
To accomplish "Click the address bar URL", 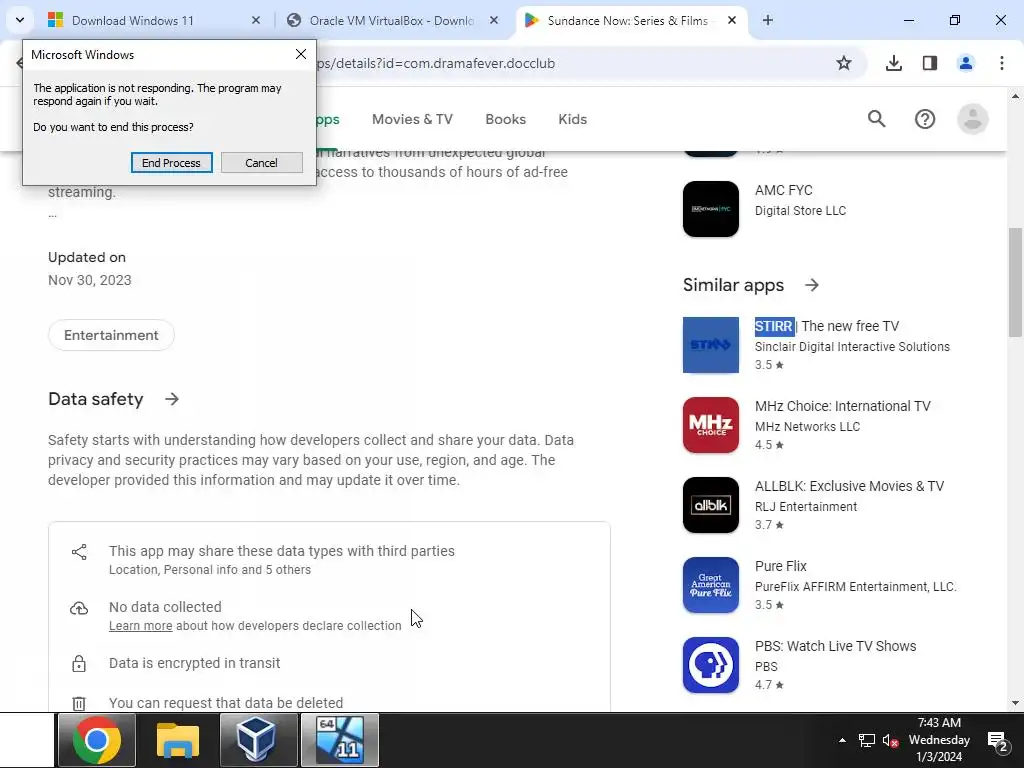I will point(436,63).
